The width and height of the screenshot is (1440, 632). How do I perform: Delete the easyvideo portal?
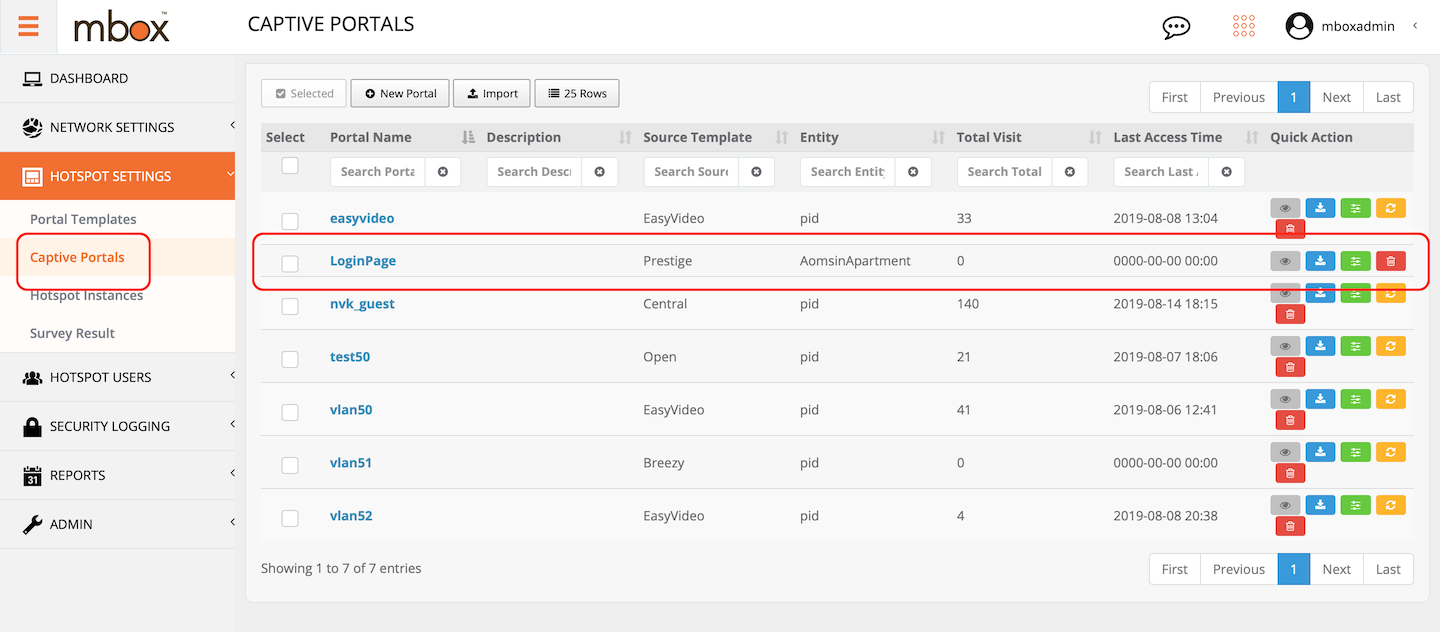[1290, 229]
